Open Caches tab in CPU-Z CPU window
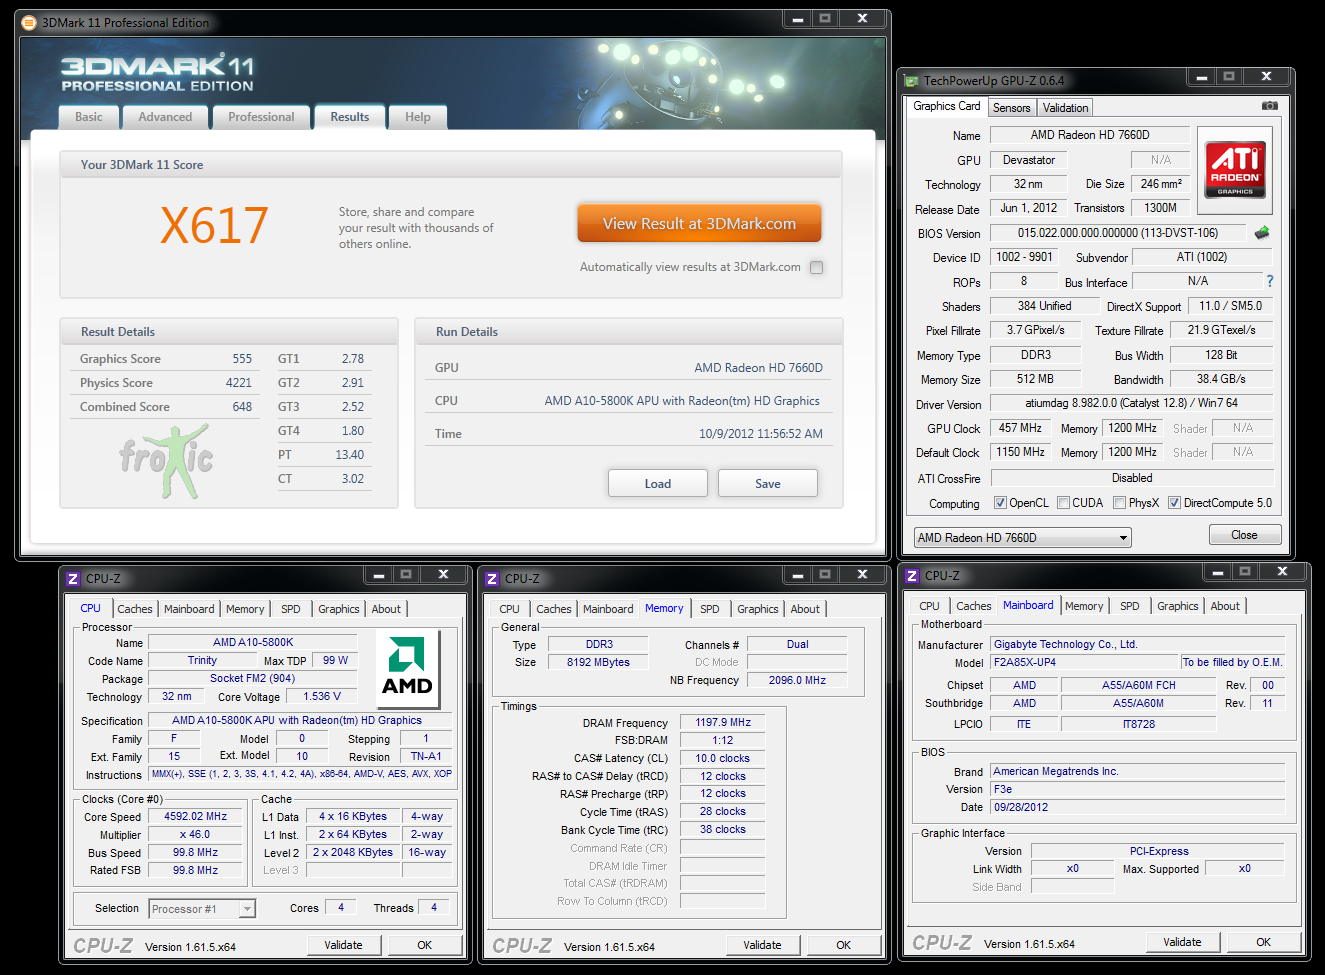The width and height of the screenshot is (1325, 975). [x=135, y=609]
